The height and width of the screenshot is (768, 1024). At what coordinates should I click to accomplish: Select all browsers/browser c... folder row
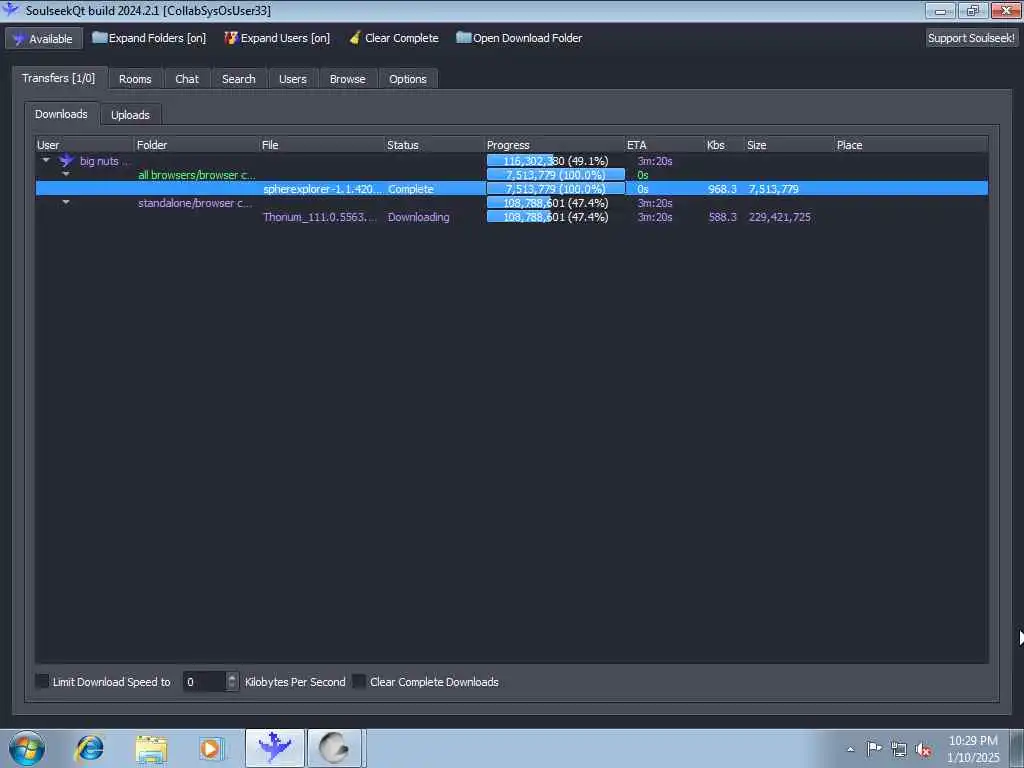click(x=511, y=174)
